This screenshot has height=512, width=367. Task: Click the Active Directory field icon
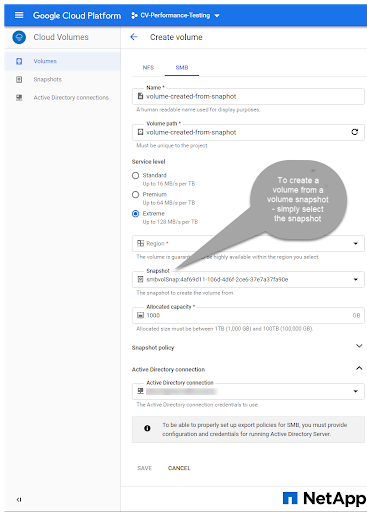(x=140, y=391)
